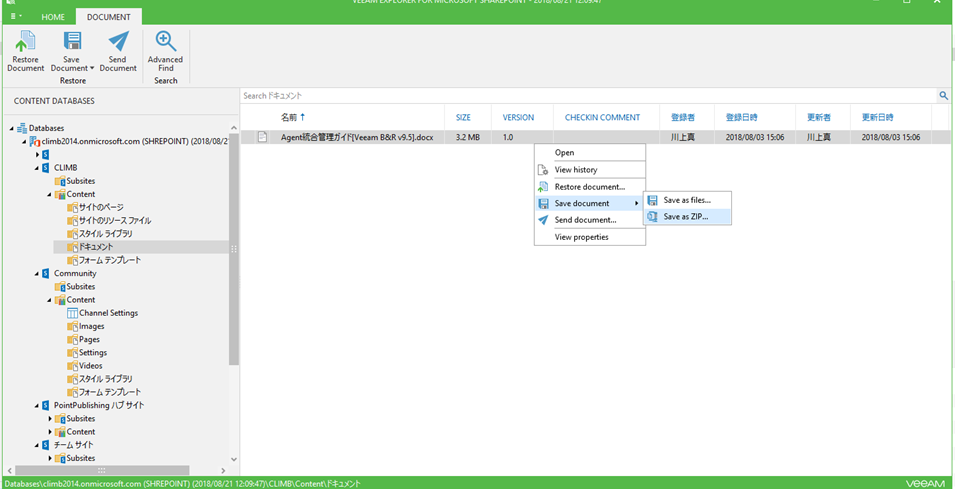Viewport: 955px width, 489px height.
Task: Click the Save as files disk icon
Action: point(653,200)
